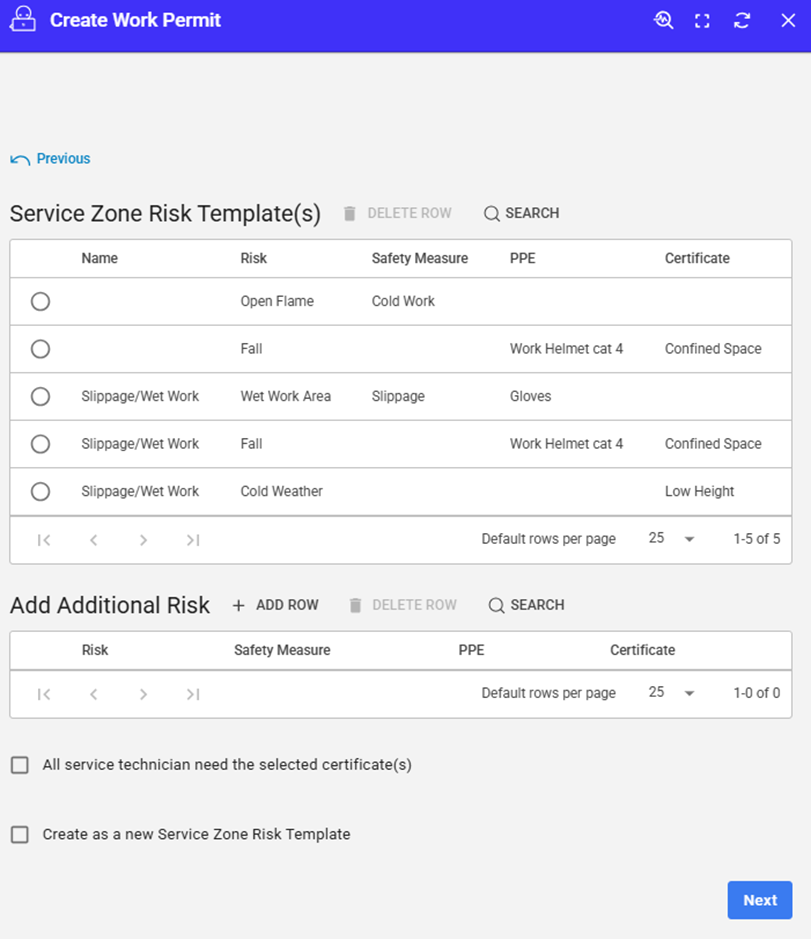Image resolution: width=811 pixels, height=939 pixels.
Task: Click the Certificate column header in template table
Action: pos(697,258)
